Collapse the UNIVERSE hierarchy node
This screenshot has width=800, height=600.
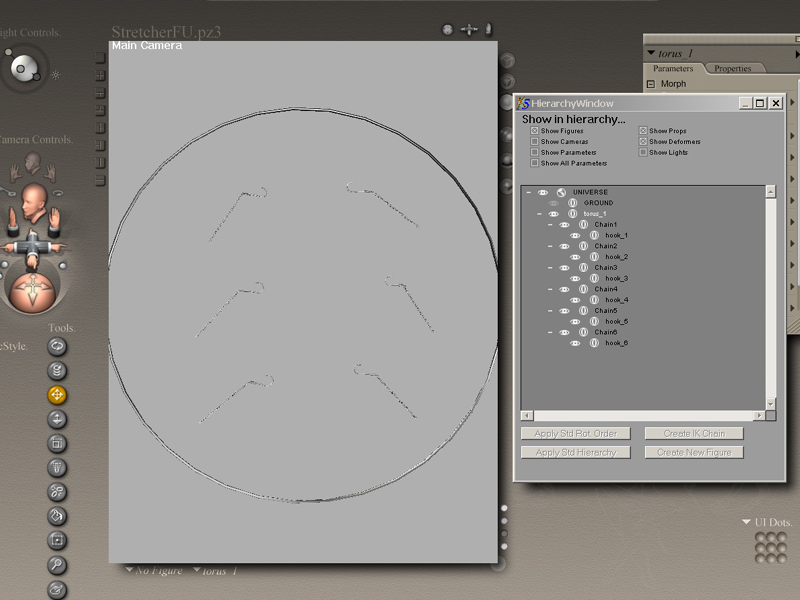pyautogui.click(x=527, y=192)
